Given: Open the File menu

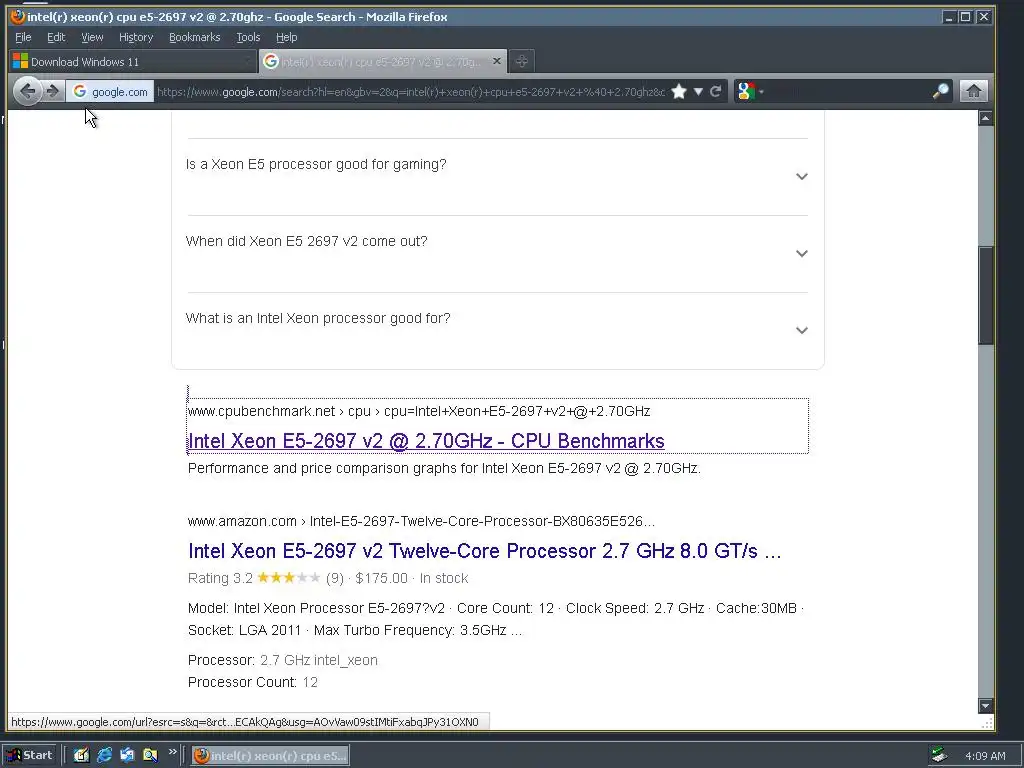Looking at the screenshot, I should tap(23, 37).
